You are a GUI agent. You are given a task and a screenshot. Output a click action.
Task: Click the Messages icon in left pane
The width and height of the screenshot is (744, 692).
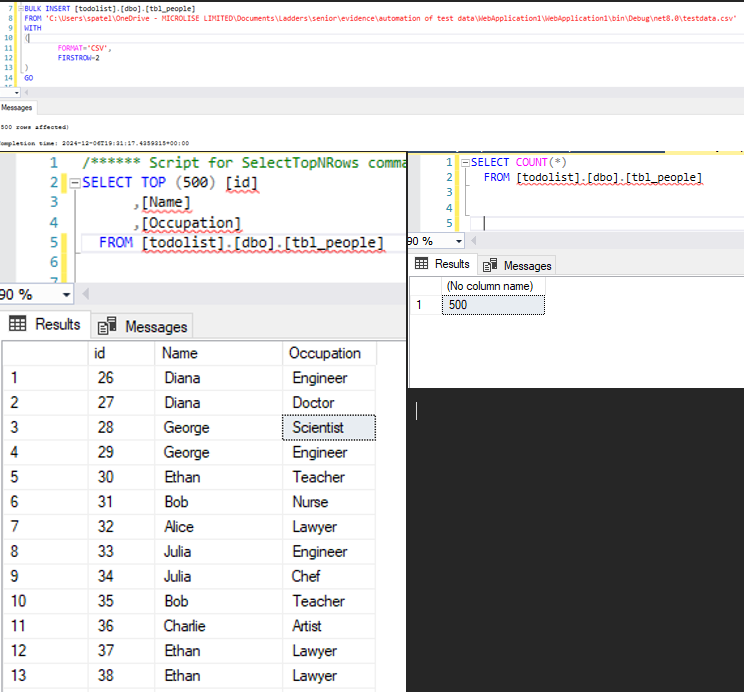(107, 326)
